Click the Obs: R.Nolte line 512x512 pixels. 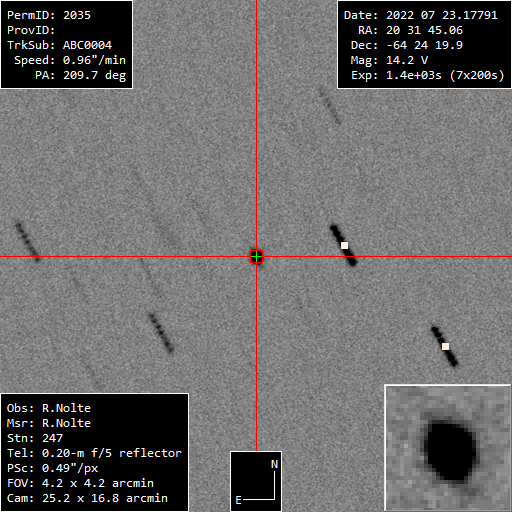49,408
